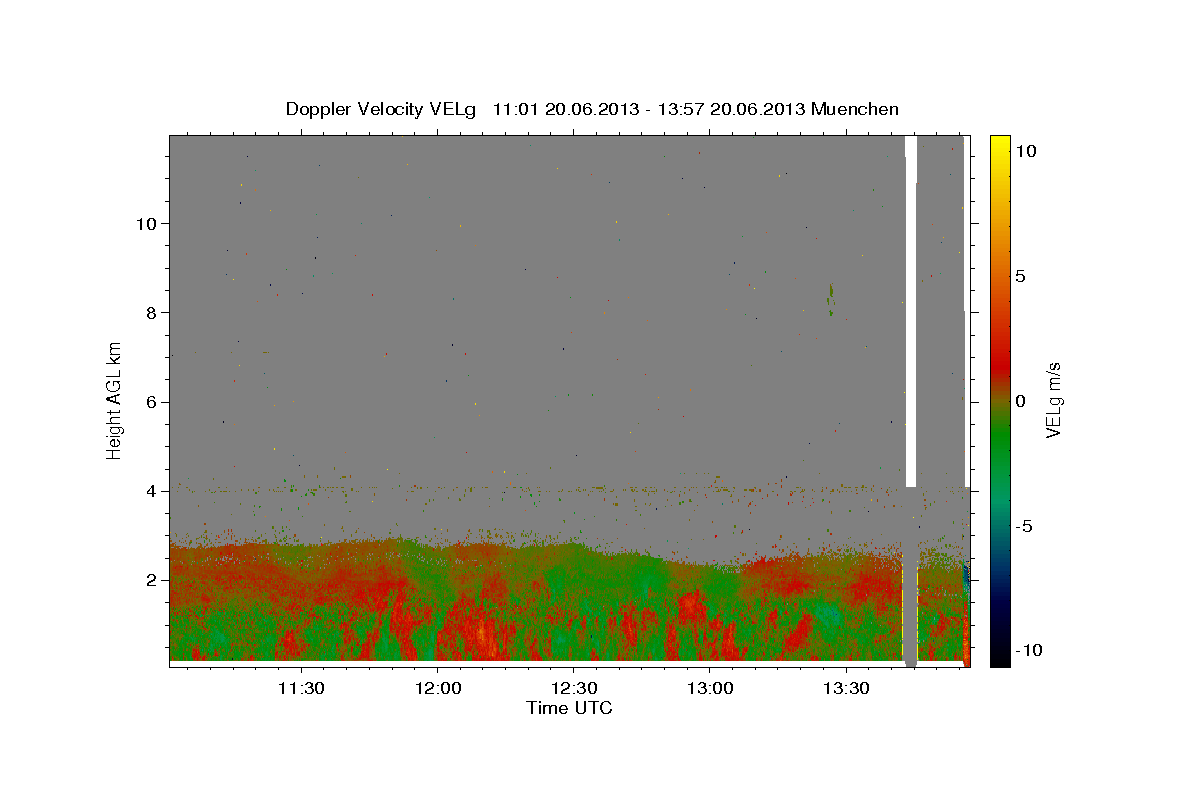Click the "VELg m/s" colorbar label
This screenshot has height=800, width=1200.
tap(1053, 401)
